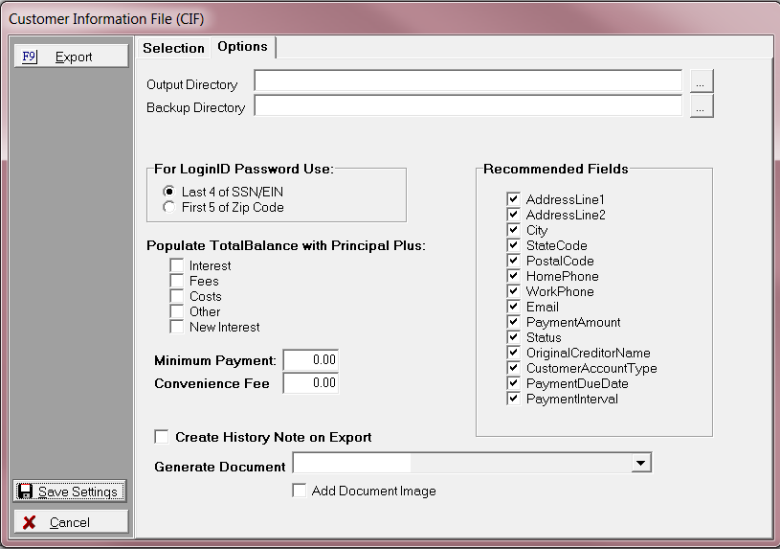Uncheck the PaymentDueDate field
The width and height of the screenshot is (780, 549).
513,384
